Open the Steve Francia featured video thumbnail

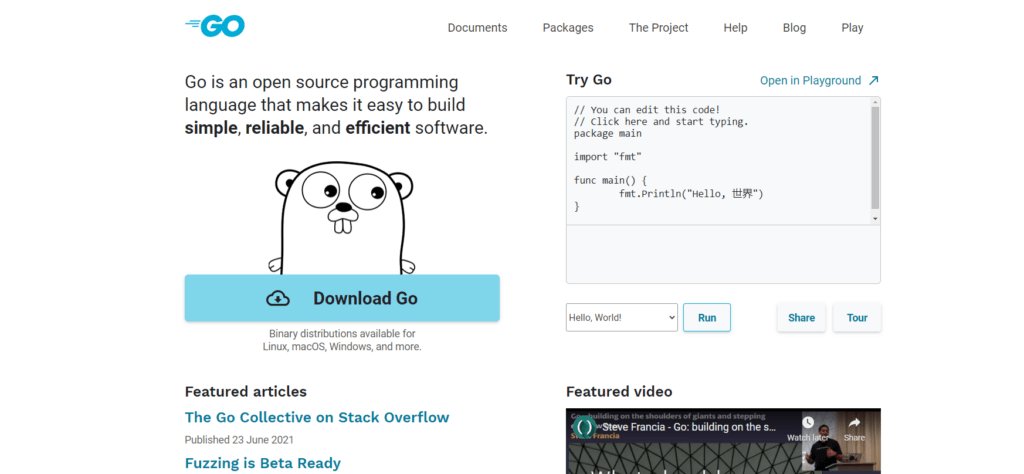tap(723, 441)
